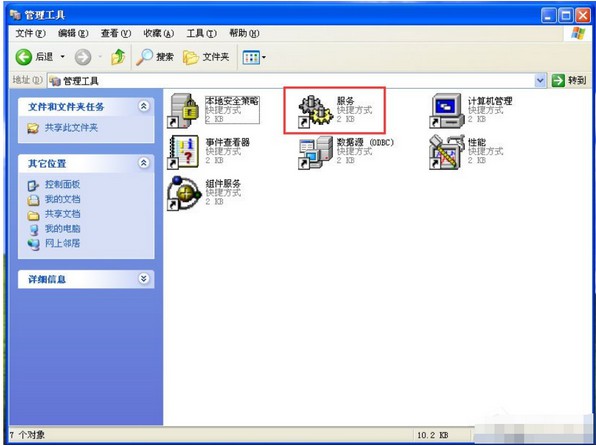Image resolution: width=596 pixels, height=446 pixels.
Task: Select the 事件查看器 icon
Action: tap(184, 152)
